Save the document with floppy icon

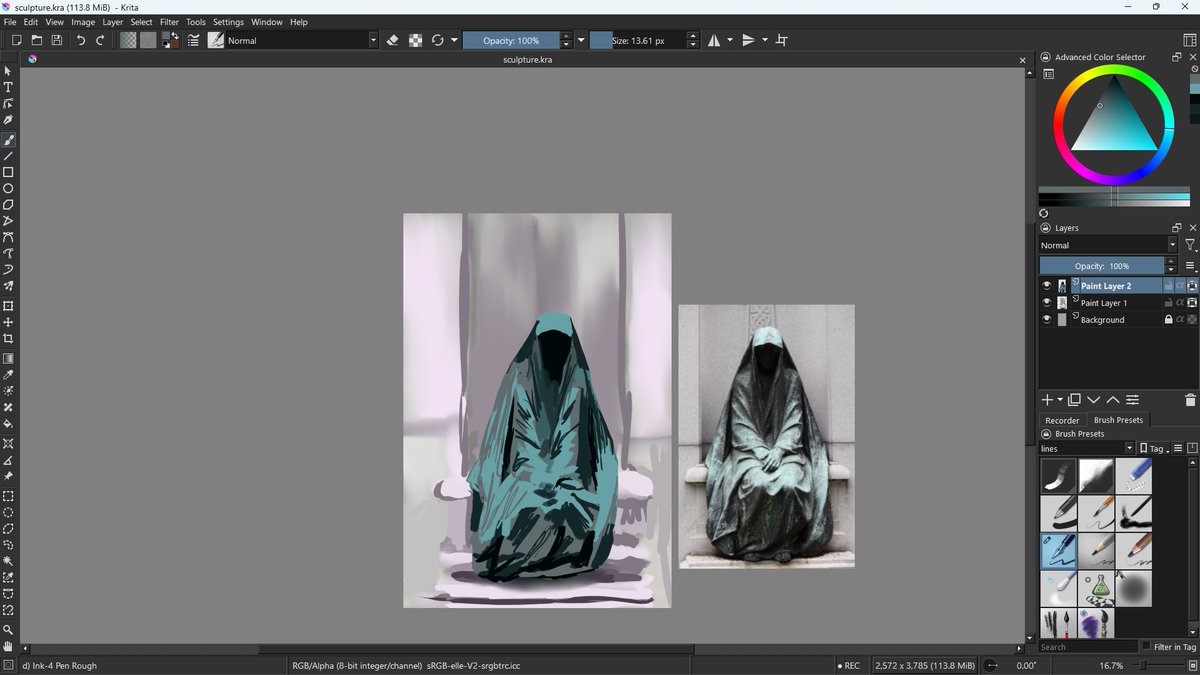point(57,40)
